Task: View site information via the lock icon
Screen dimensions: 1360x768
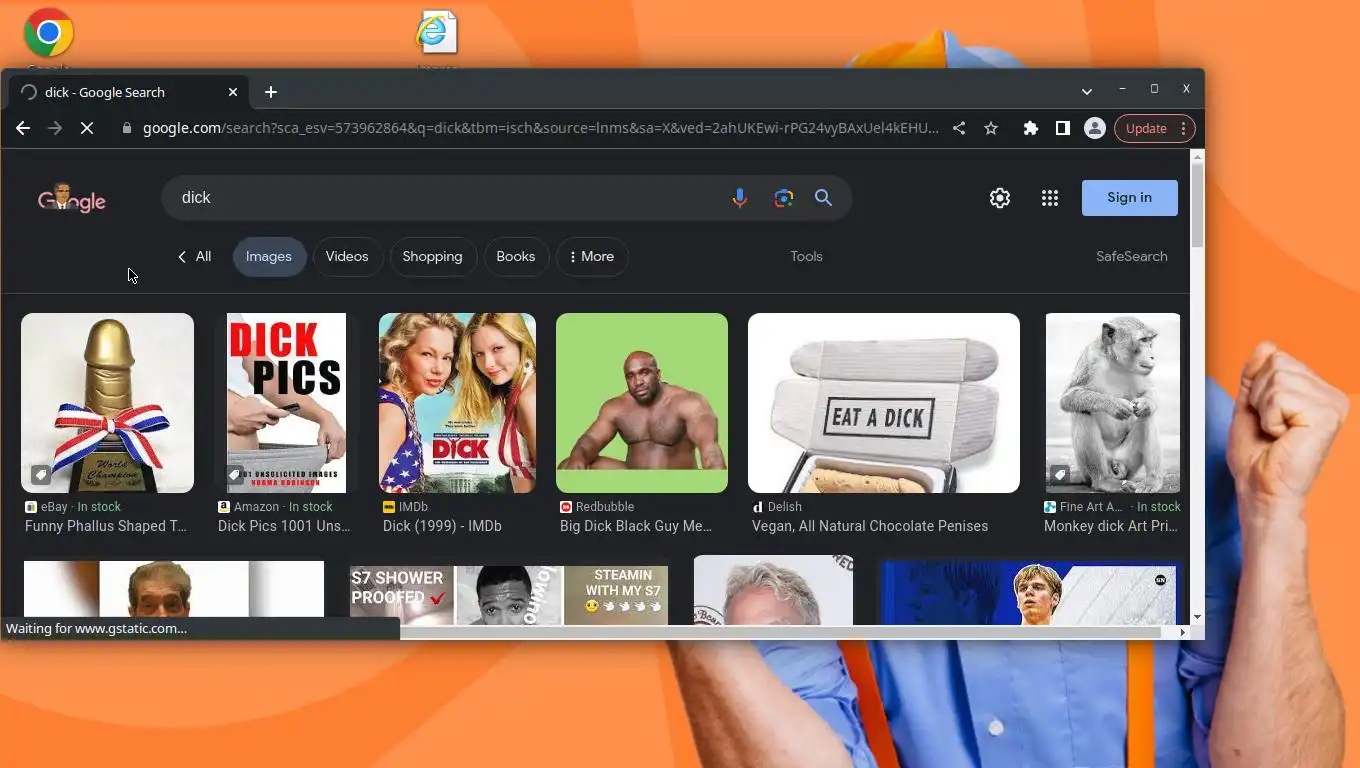Action: (x=126, y=128)
